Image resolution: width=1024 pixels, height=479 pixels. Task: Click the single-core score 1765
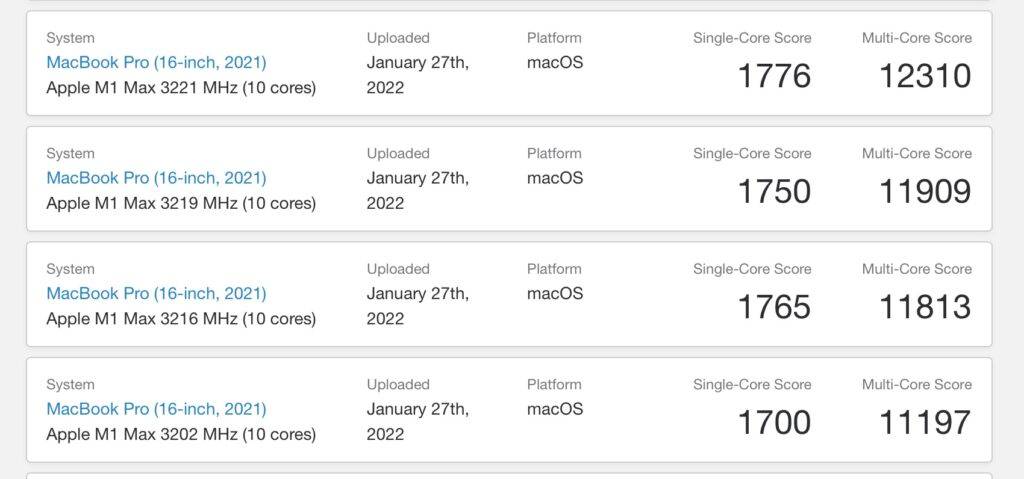tap(774, 307)
